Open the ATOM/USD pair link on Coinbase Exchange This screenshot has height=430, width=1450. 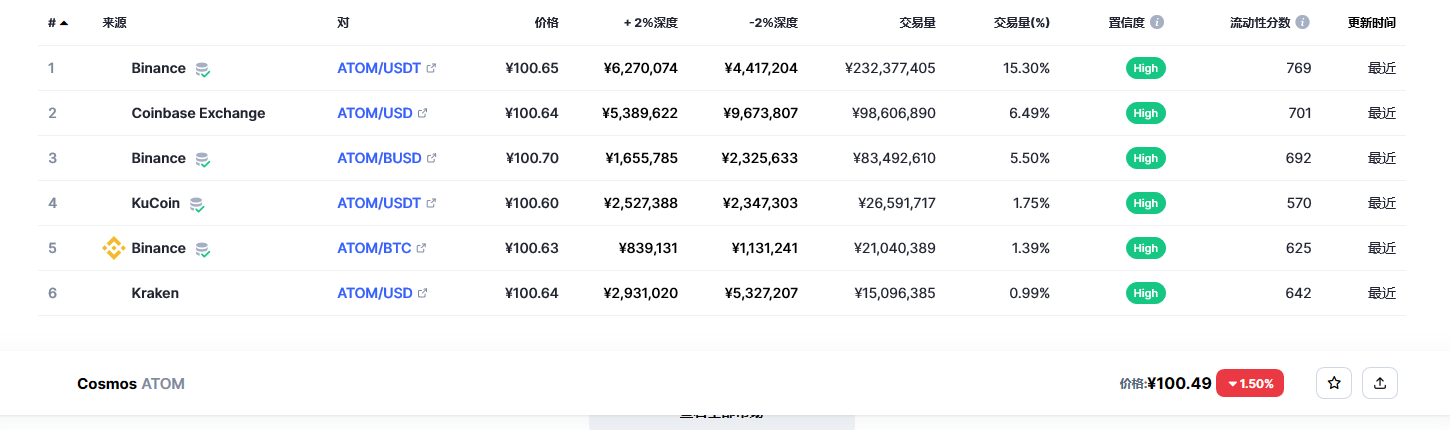point(375,113)
